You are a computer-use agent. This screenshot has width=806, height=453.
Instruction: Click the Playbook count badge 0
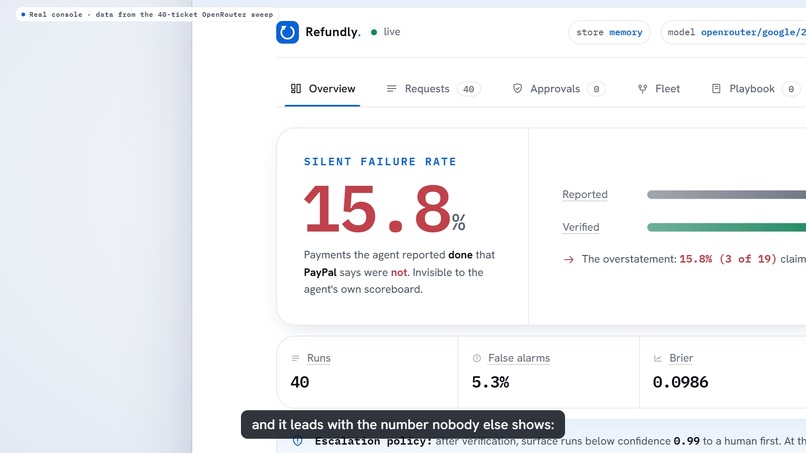coord(791,89)
